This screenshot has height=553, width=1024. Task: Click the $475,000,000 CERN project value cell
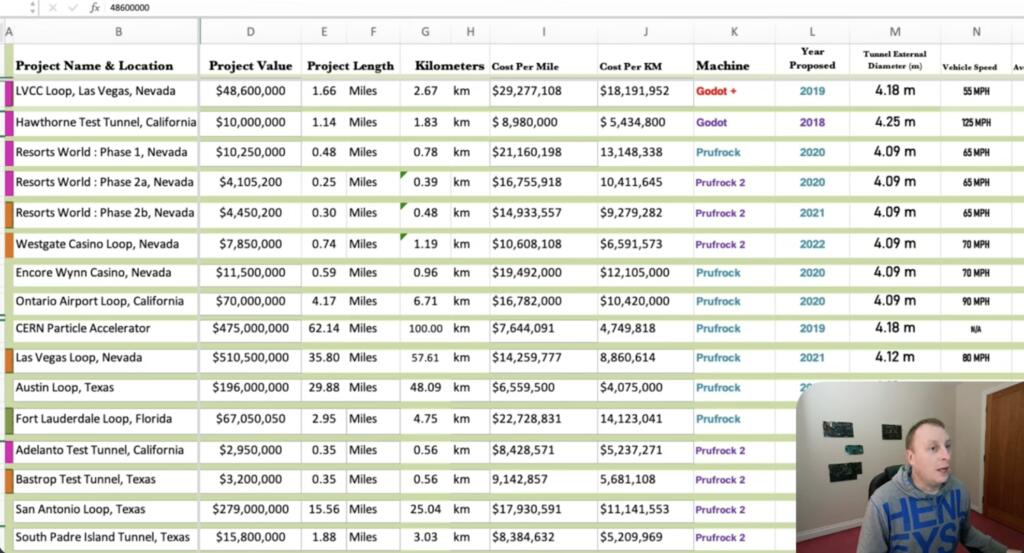[250, 328]
